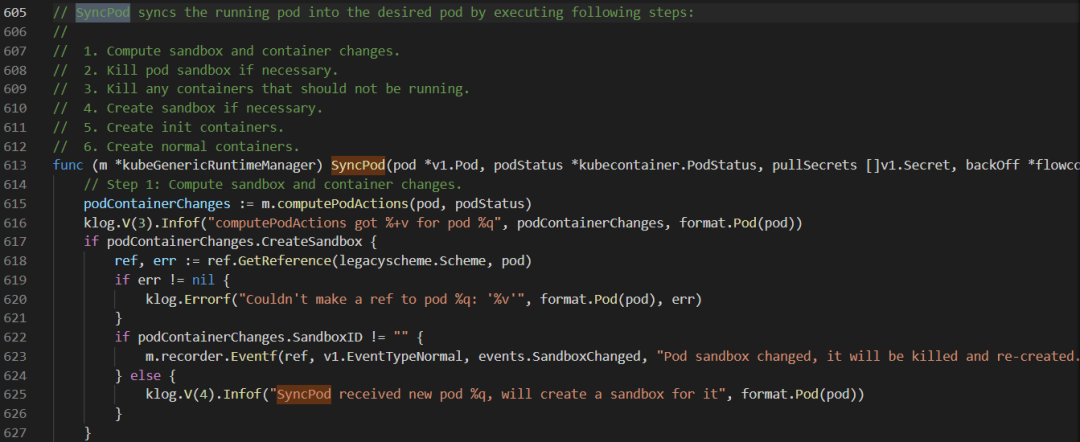The width and height of the screenshot is (1080, 442).
Task: Click line number 607 in the gutter
Action: pyautogui.click(x=14, y=52)
